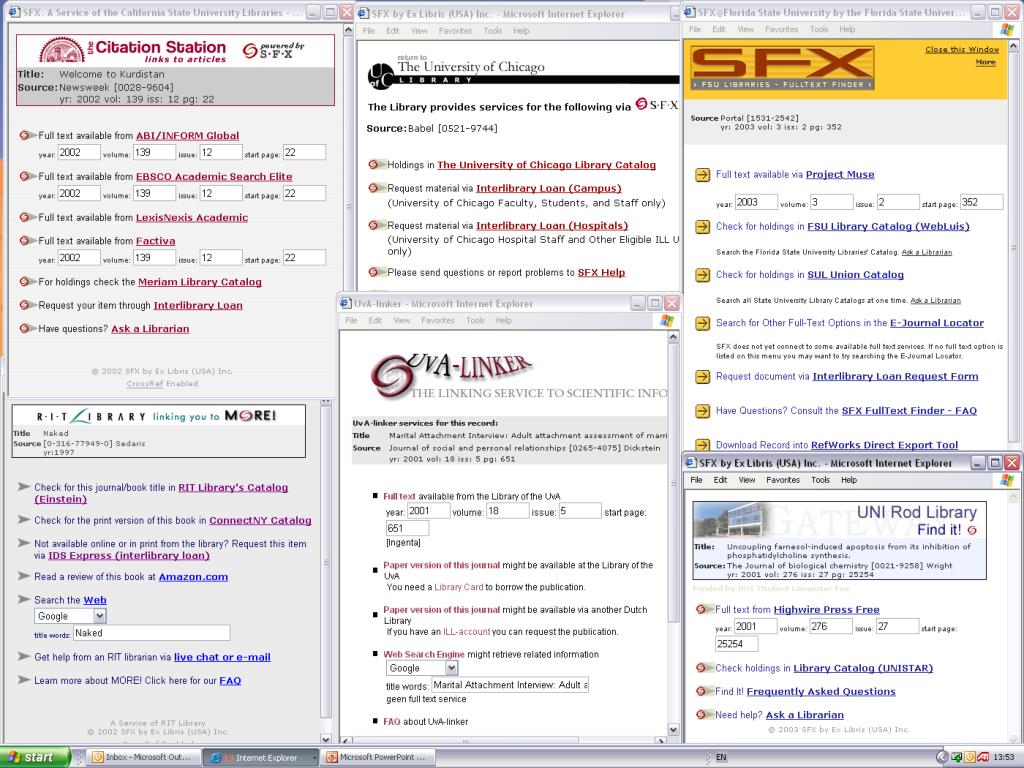This screenshot has height=768, width=1024.
Task: Click arrow icon beside E-Journal Locator
Action: (703, 323)
